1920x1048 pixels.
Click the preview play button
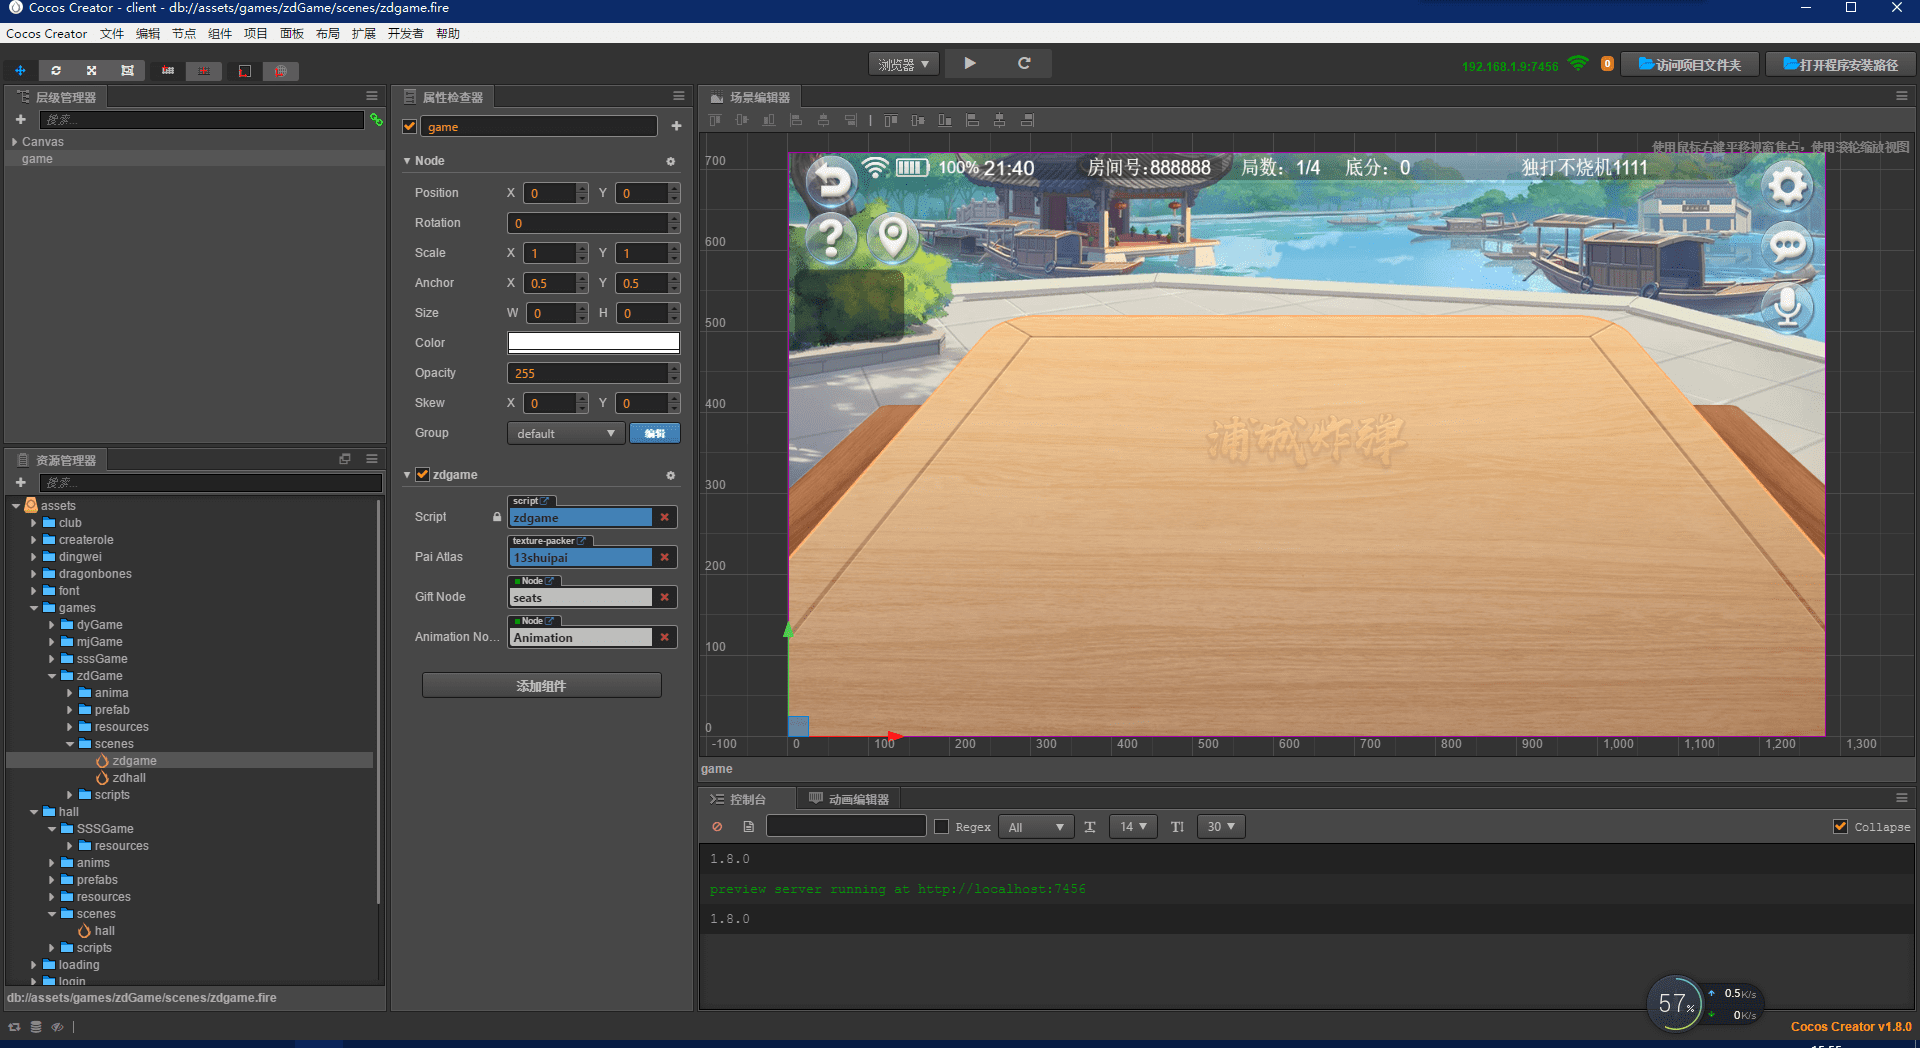coord(970,63)
